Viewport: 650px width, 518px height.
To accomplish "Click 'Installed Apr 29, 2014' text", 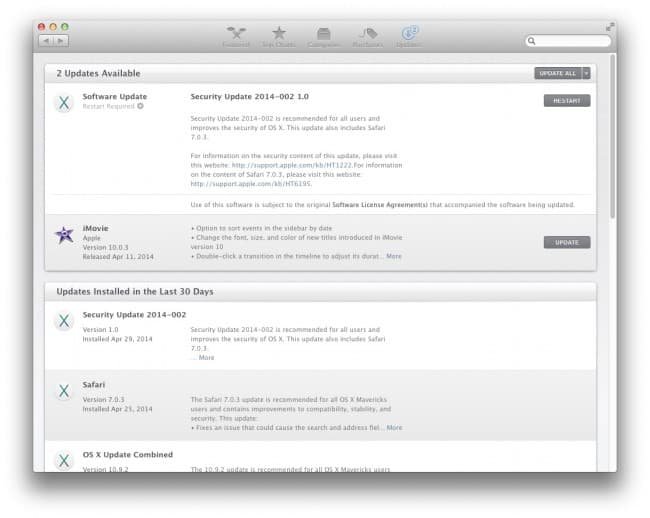I will click(117, 339).
